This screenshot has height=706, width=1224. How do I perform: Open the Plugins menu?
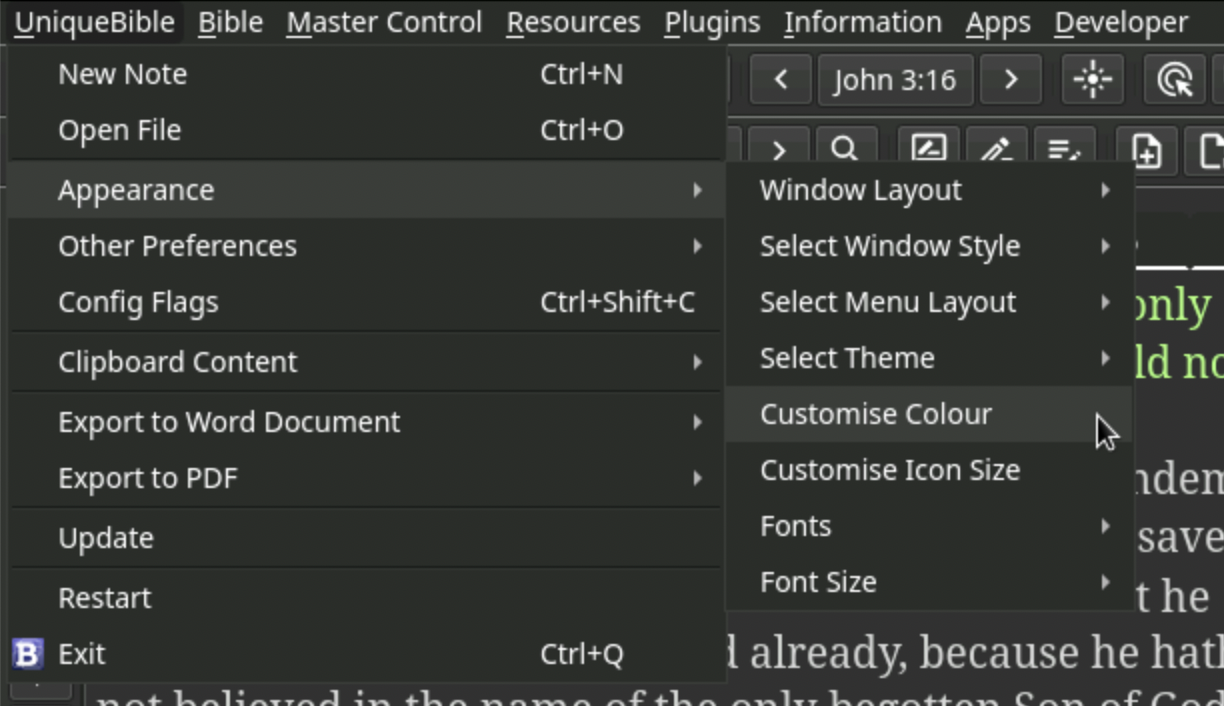[x=712, y=22]
